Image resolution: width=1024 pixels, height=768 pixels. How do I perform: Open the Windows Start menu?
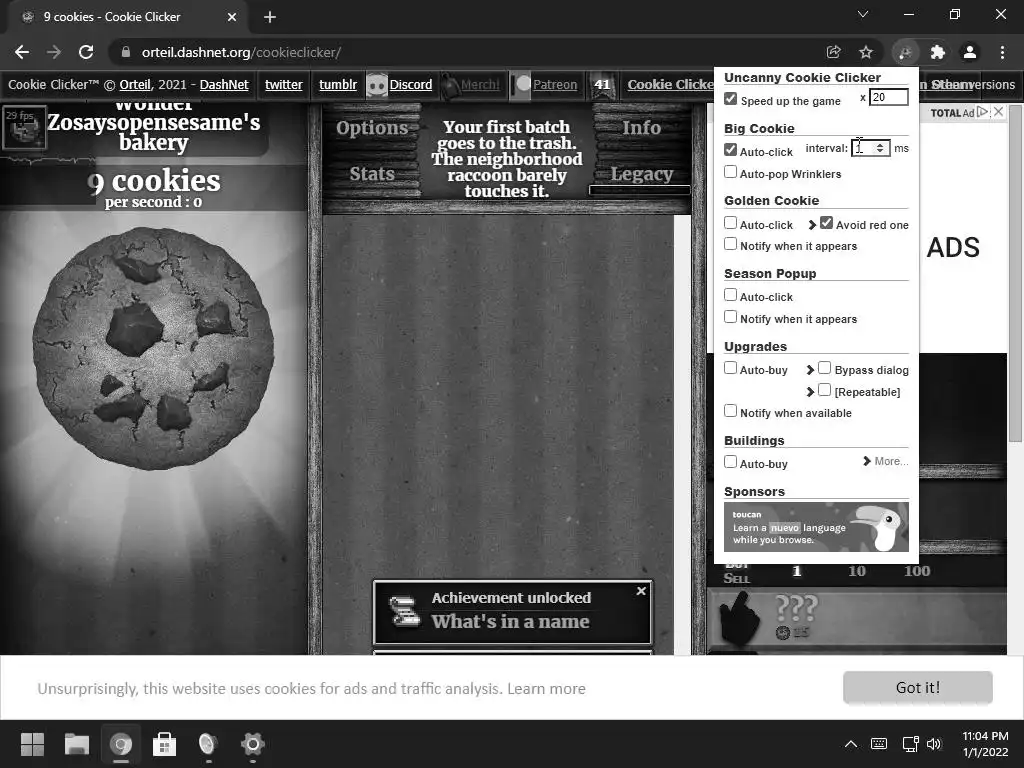32,744
